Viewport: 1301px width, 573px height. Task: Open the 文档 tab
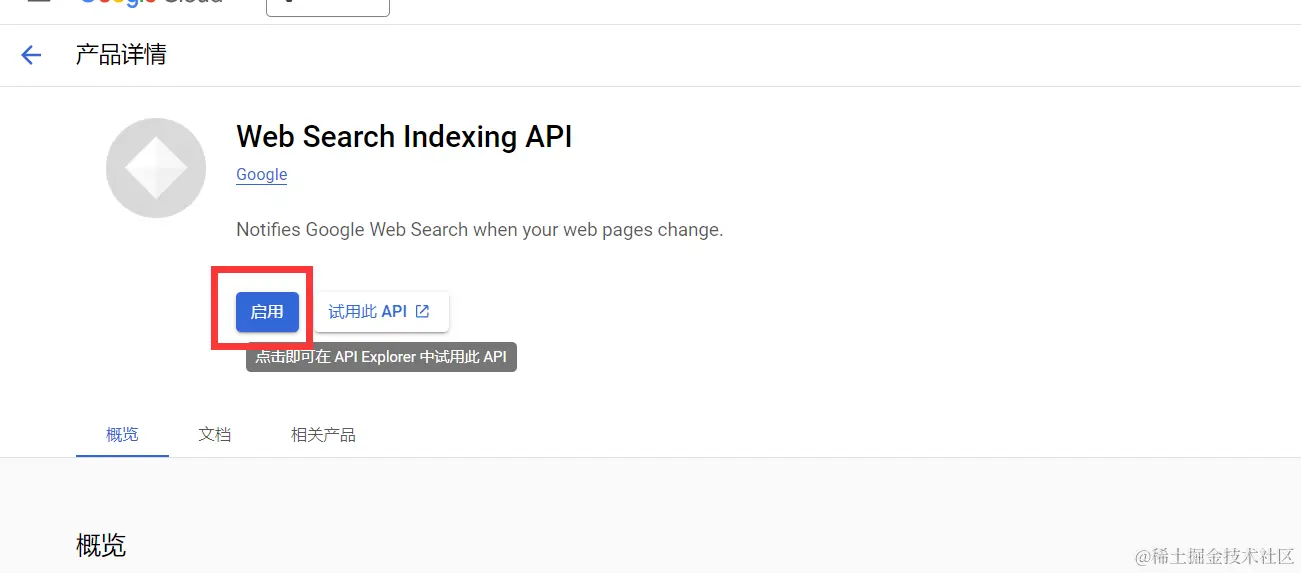pos(215,435)
